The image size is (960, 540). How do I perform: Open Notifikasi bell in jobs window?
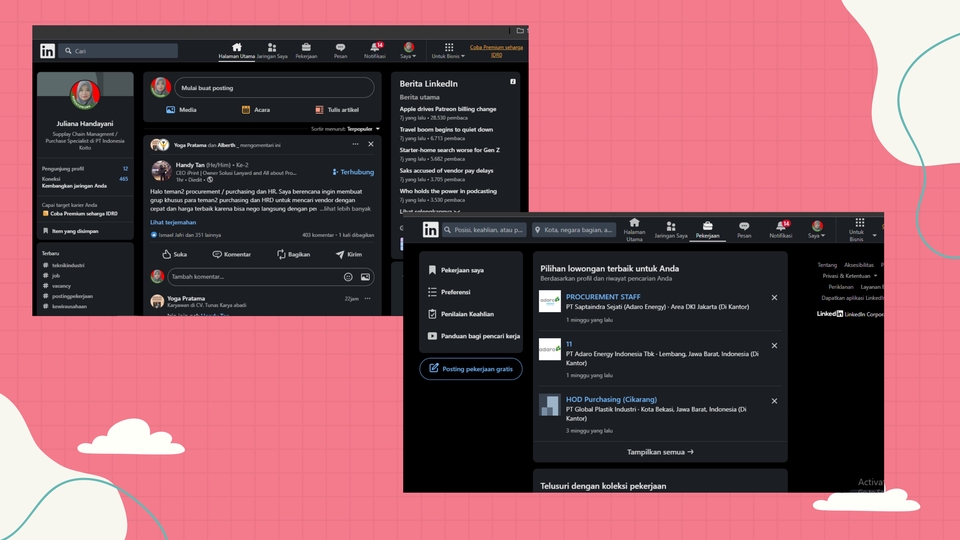point(781,230)
